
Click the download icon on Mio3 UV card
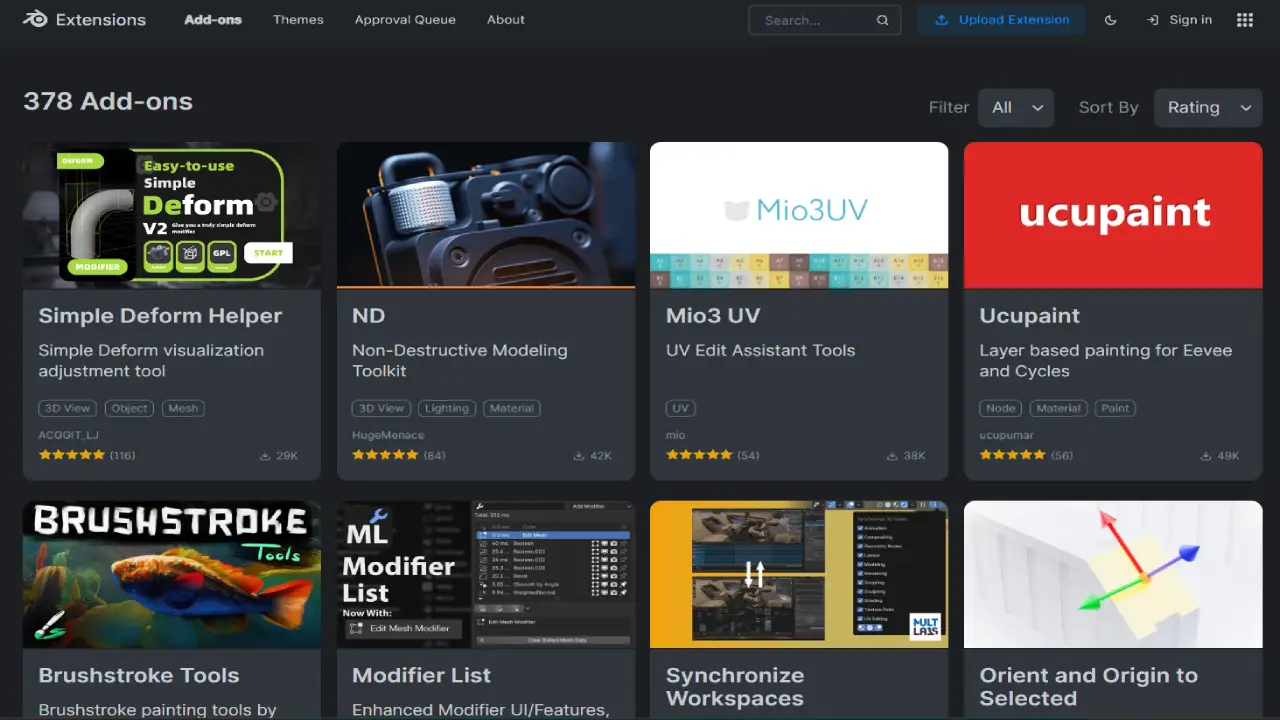[891, 455]
